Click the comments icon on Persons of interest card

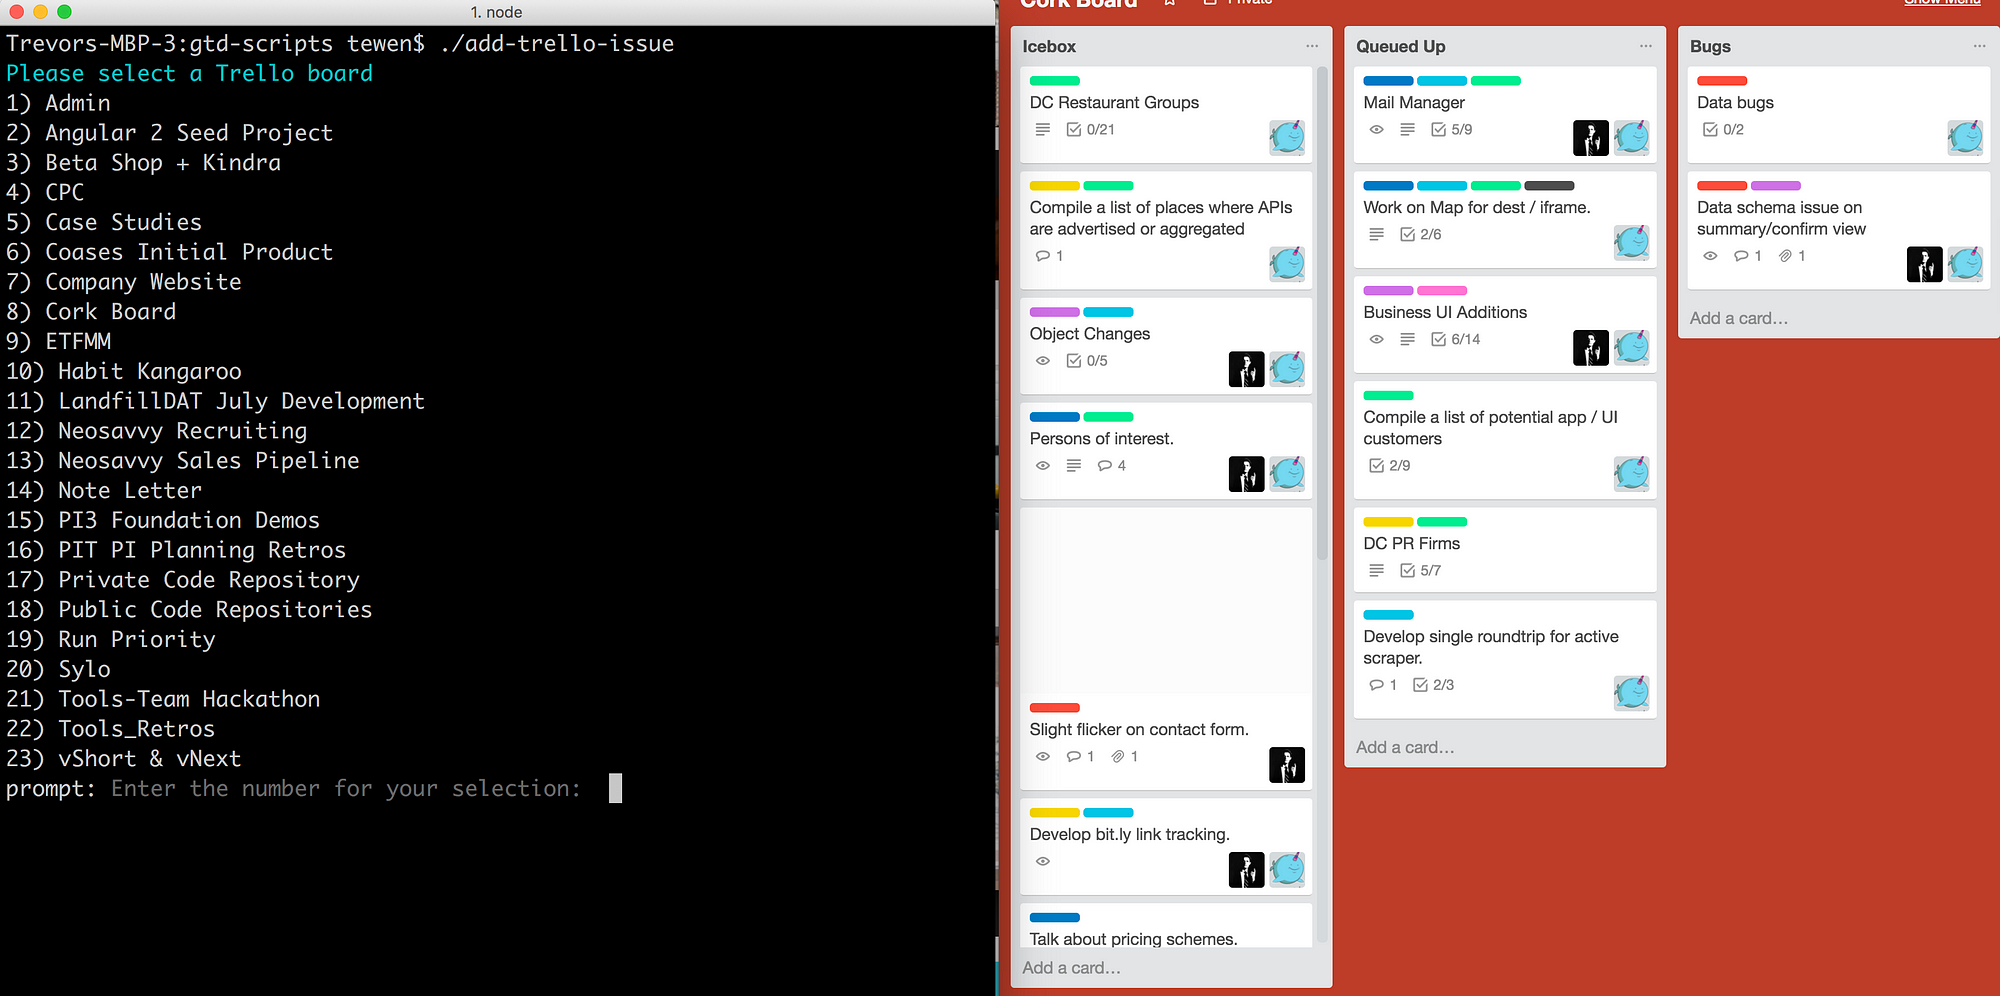click(1104, 466)
